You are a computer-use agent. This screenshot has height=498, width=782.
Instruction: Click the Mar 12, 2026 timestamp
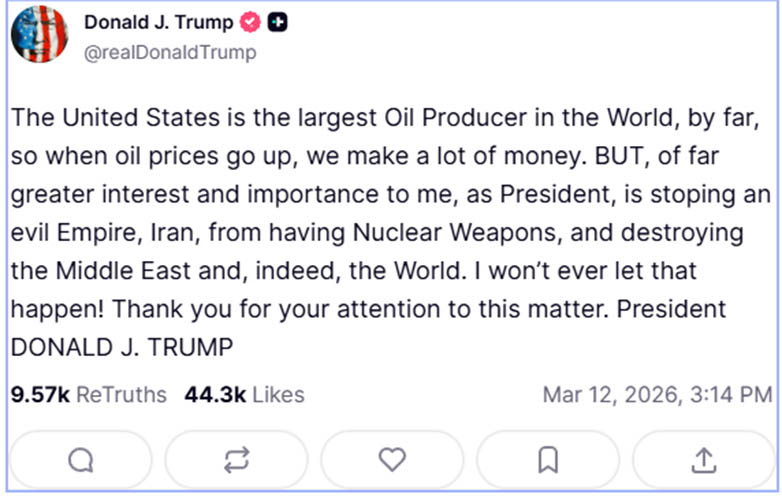(x=656, y=395)
